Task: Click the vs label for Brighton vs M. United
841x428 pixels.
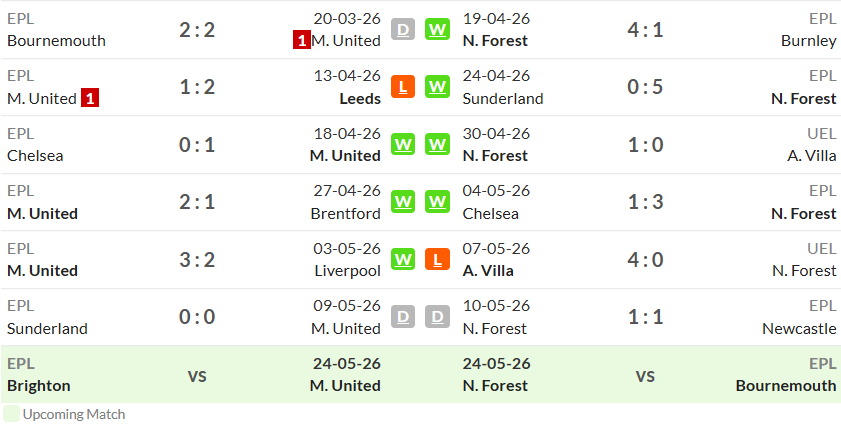Action: 197,375
